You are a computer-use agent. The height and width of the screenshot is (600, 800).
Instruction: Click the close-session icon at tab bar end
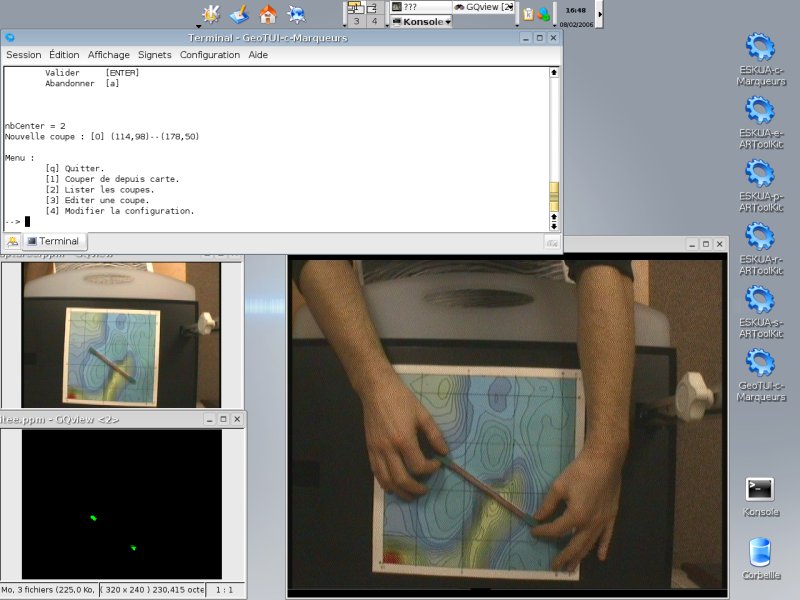552,242
